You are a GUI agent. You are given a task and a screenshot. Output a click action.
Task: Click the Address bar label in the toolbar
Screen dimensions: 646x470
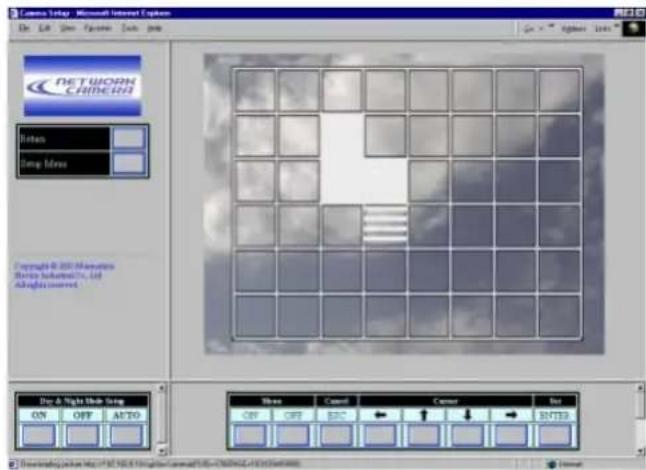click(573, 28)
